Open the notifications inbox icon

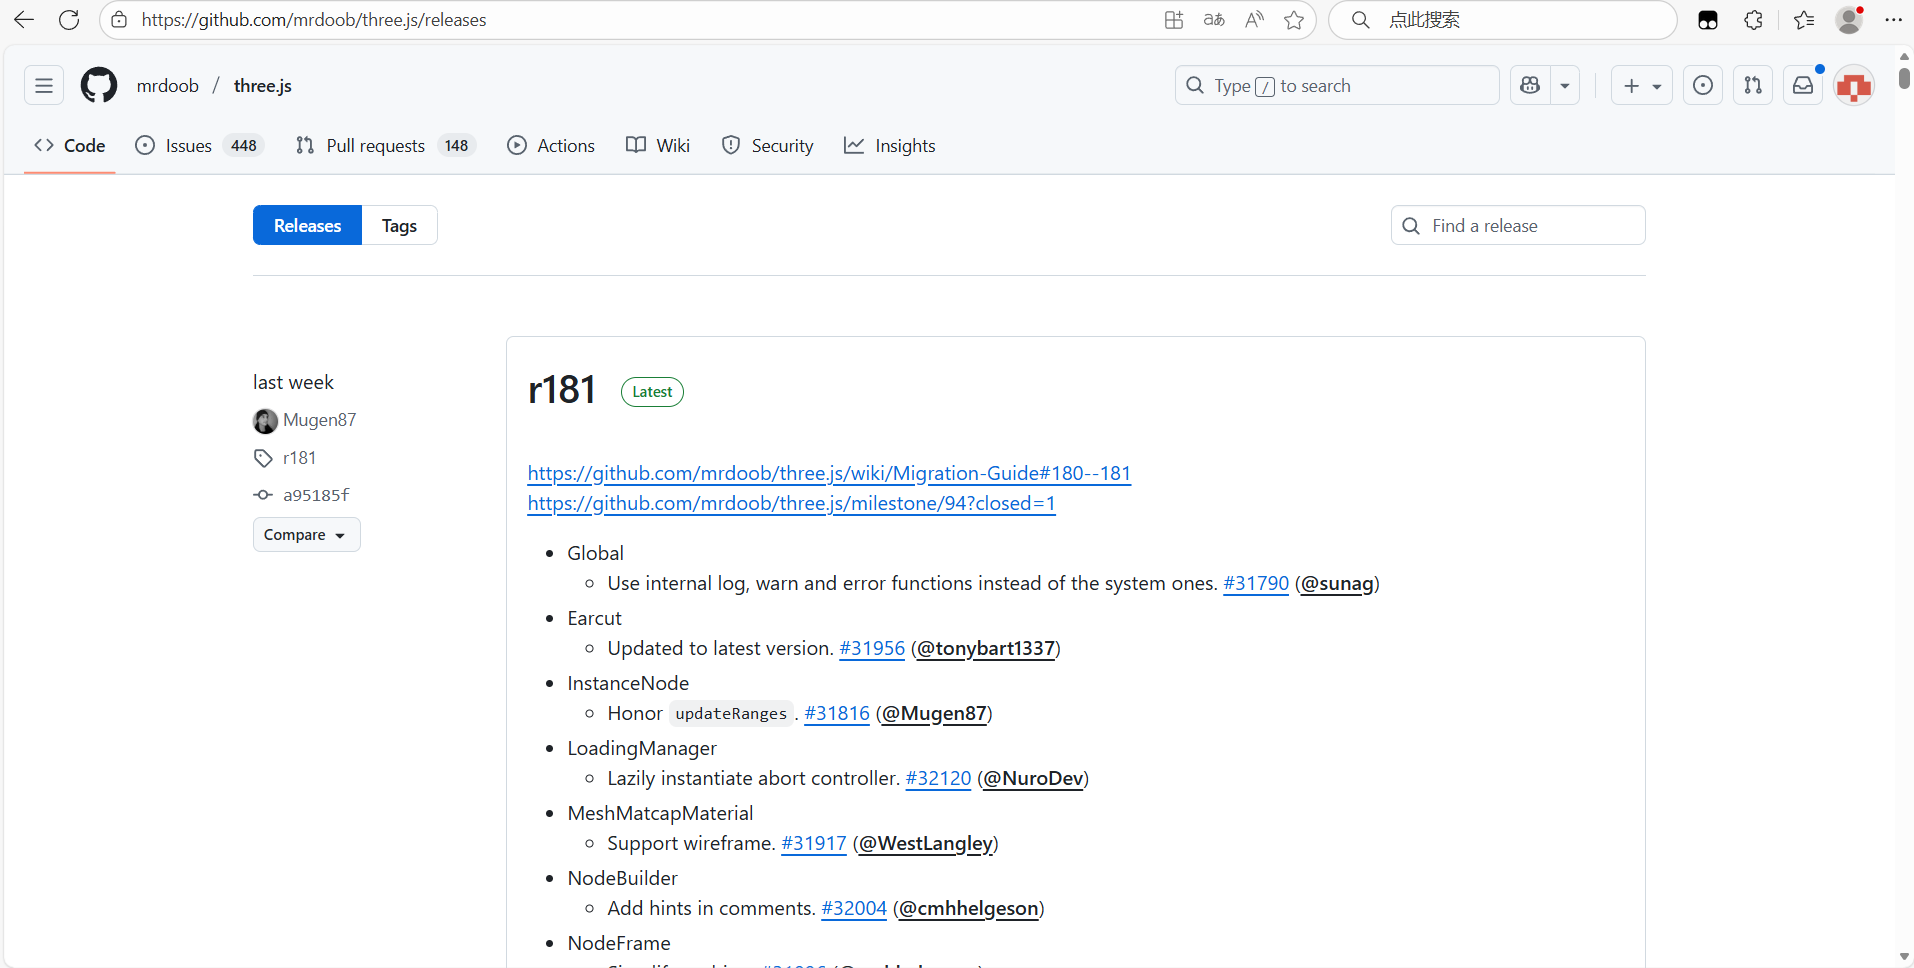(x=1803, y=86)
